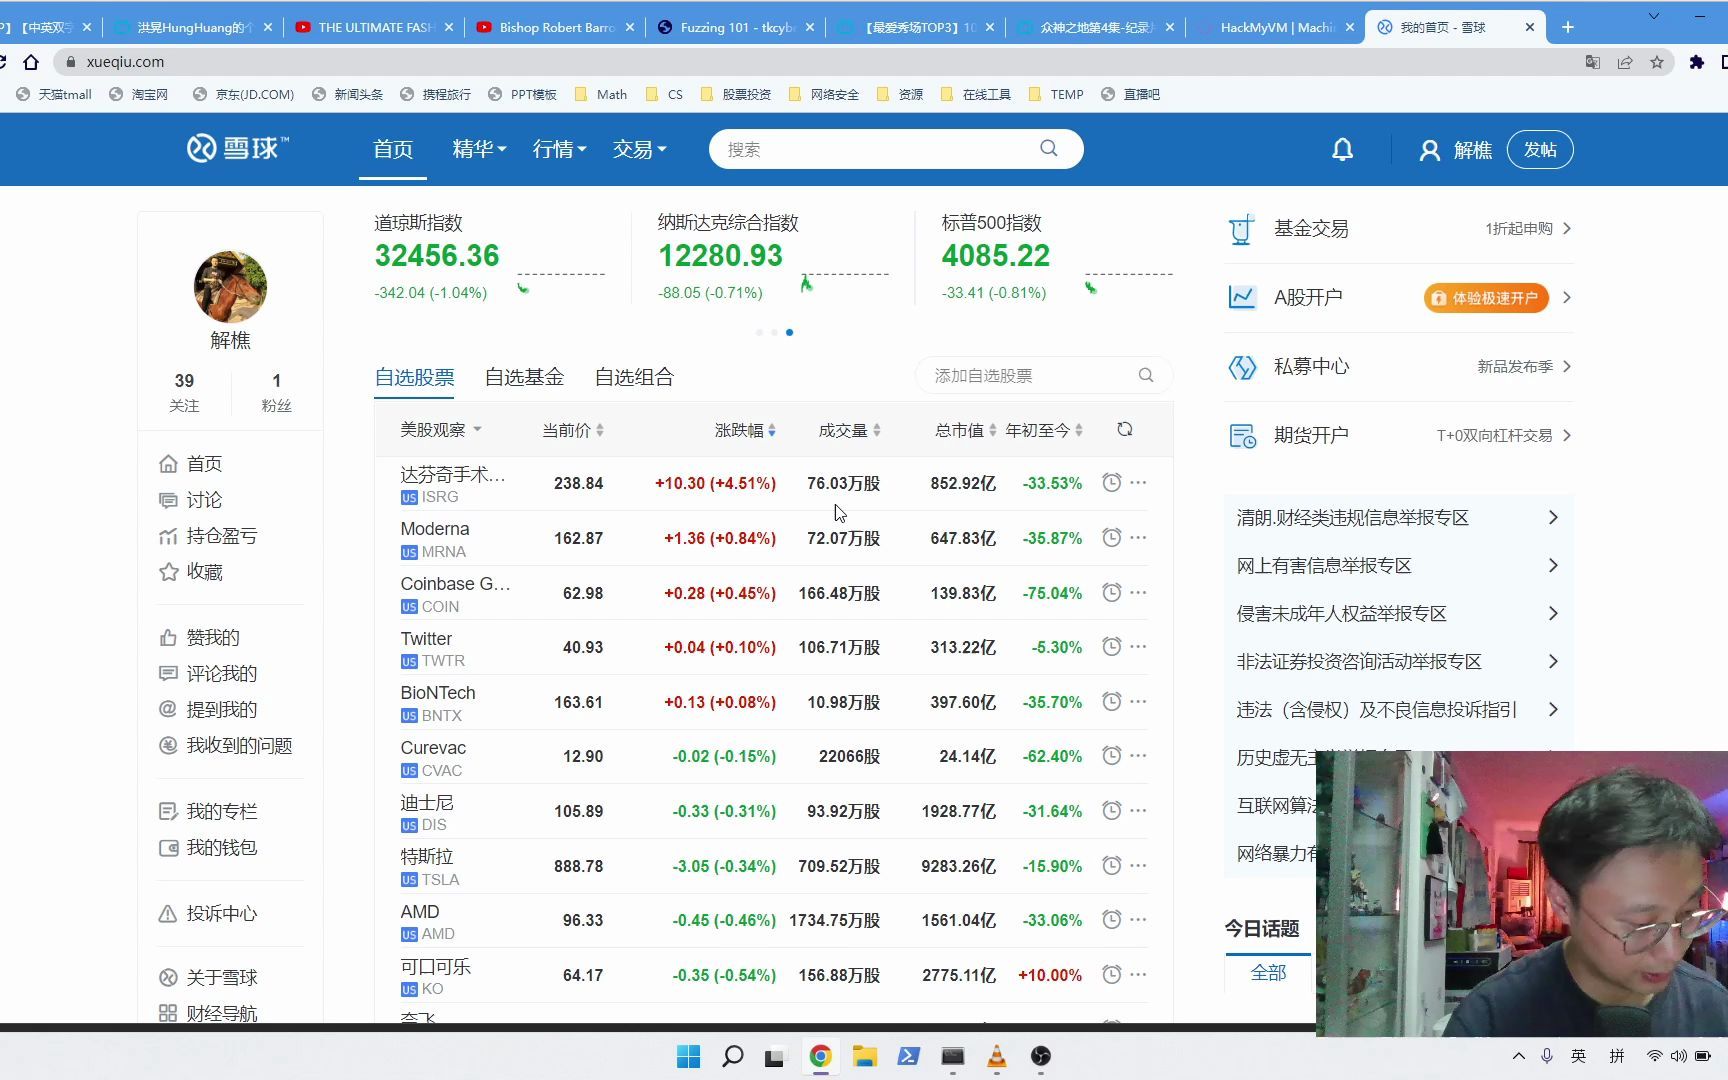Open 讨论 in sidebar
1728x1080 pixels.
[x=190, y=500]
